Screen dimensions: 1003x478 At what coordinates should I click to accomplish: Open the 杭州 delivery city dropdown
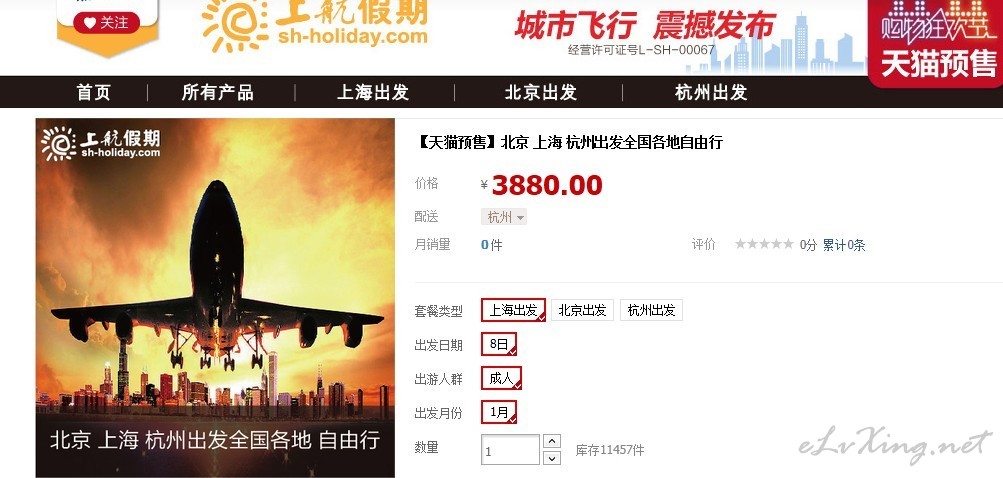[x=504, y=217]
